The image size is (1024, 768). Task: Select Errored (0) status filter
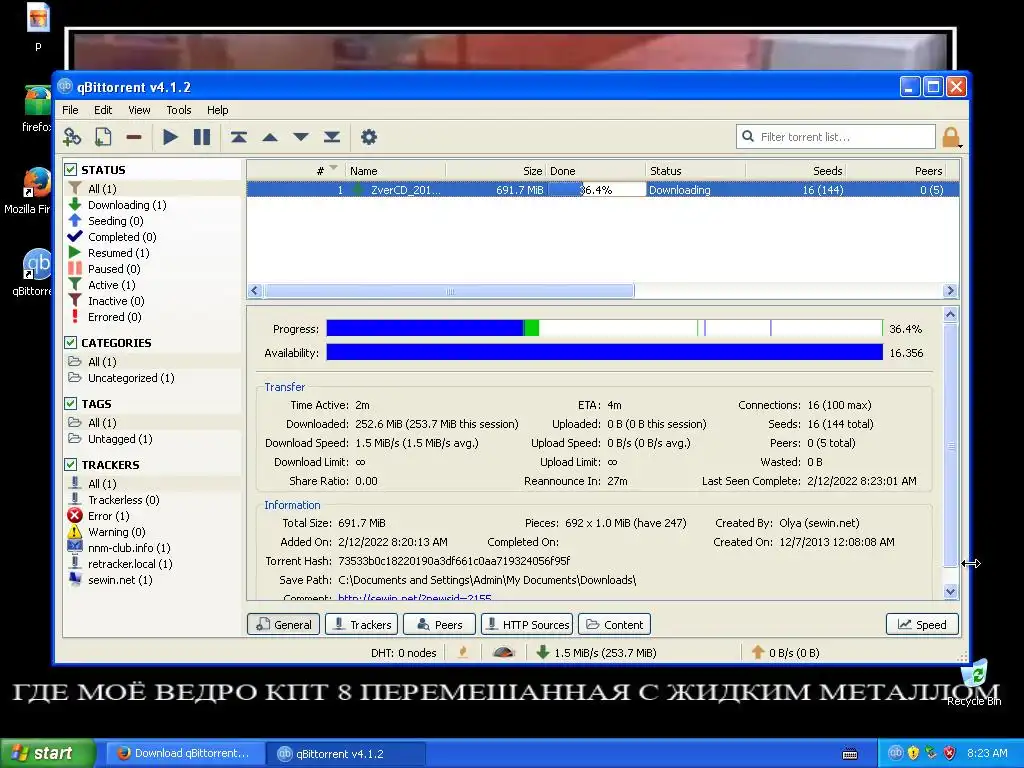click(115, 317)
